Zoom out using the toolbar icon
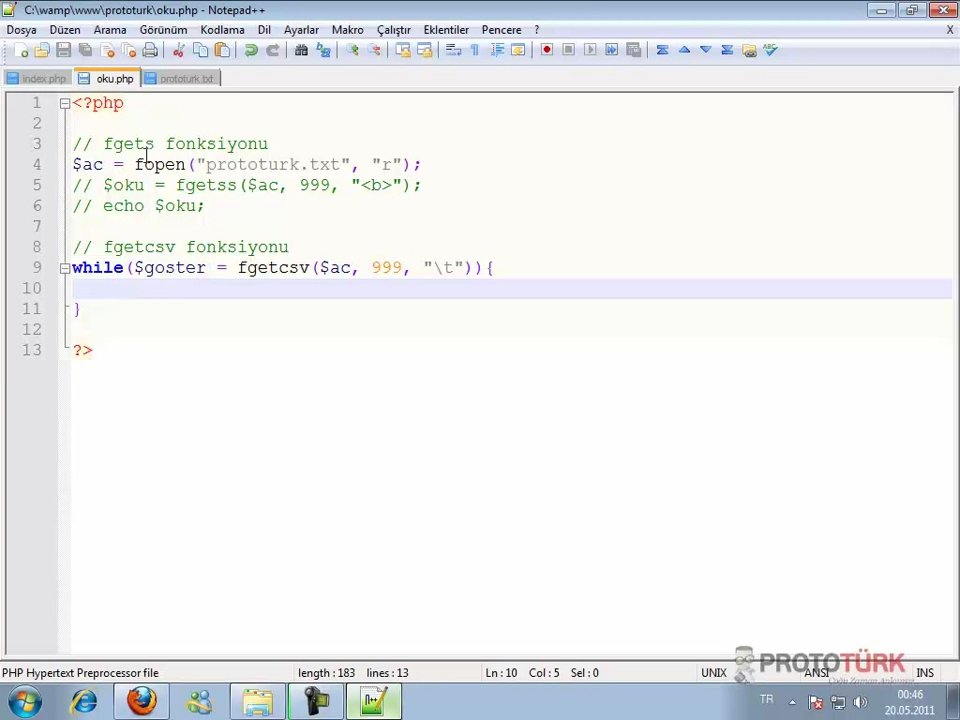Viewport: 960px width, 720px height. coord(373,51)
